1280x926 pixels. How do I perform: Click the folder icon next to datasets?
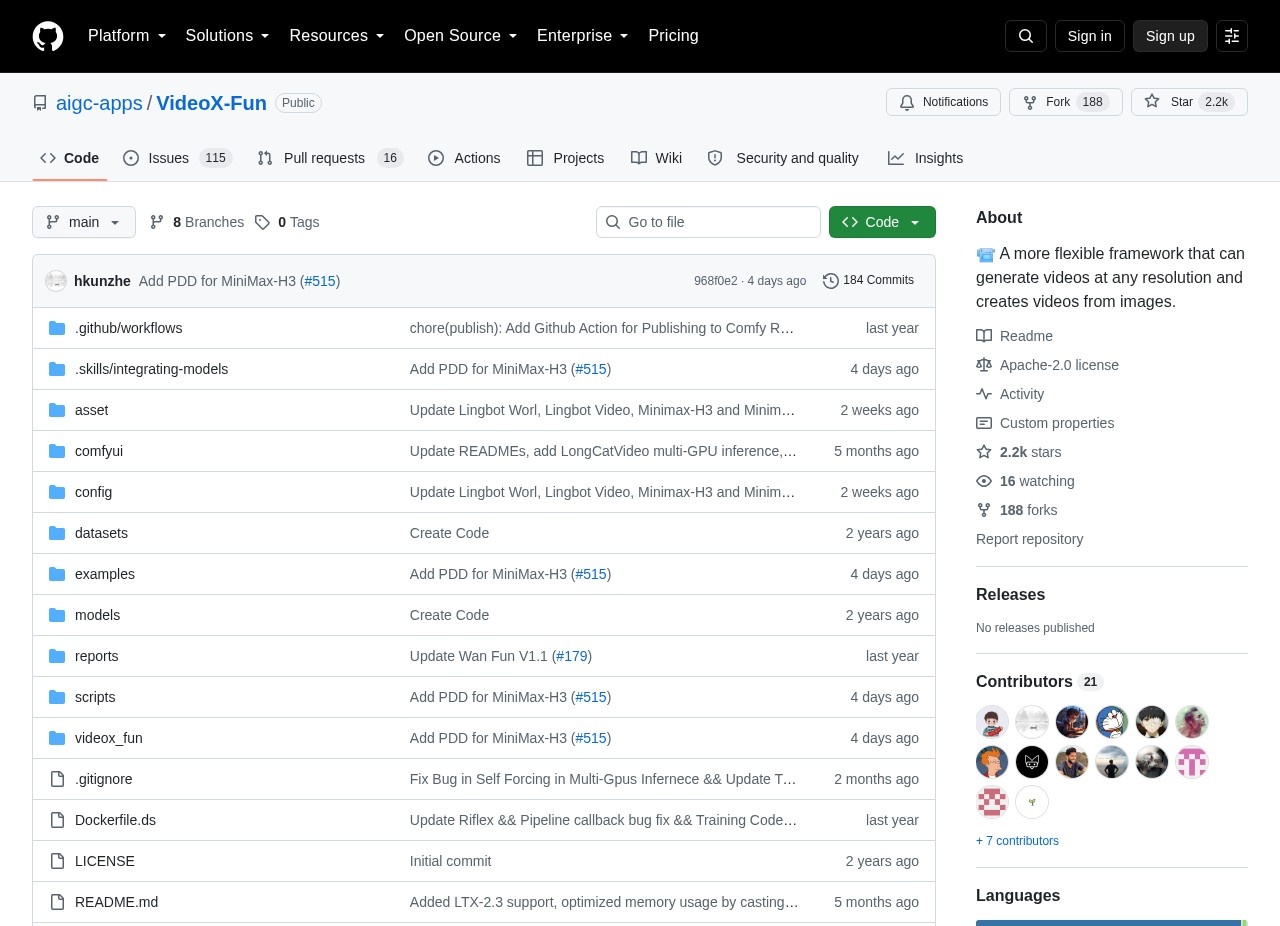coord(57,533)
